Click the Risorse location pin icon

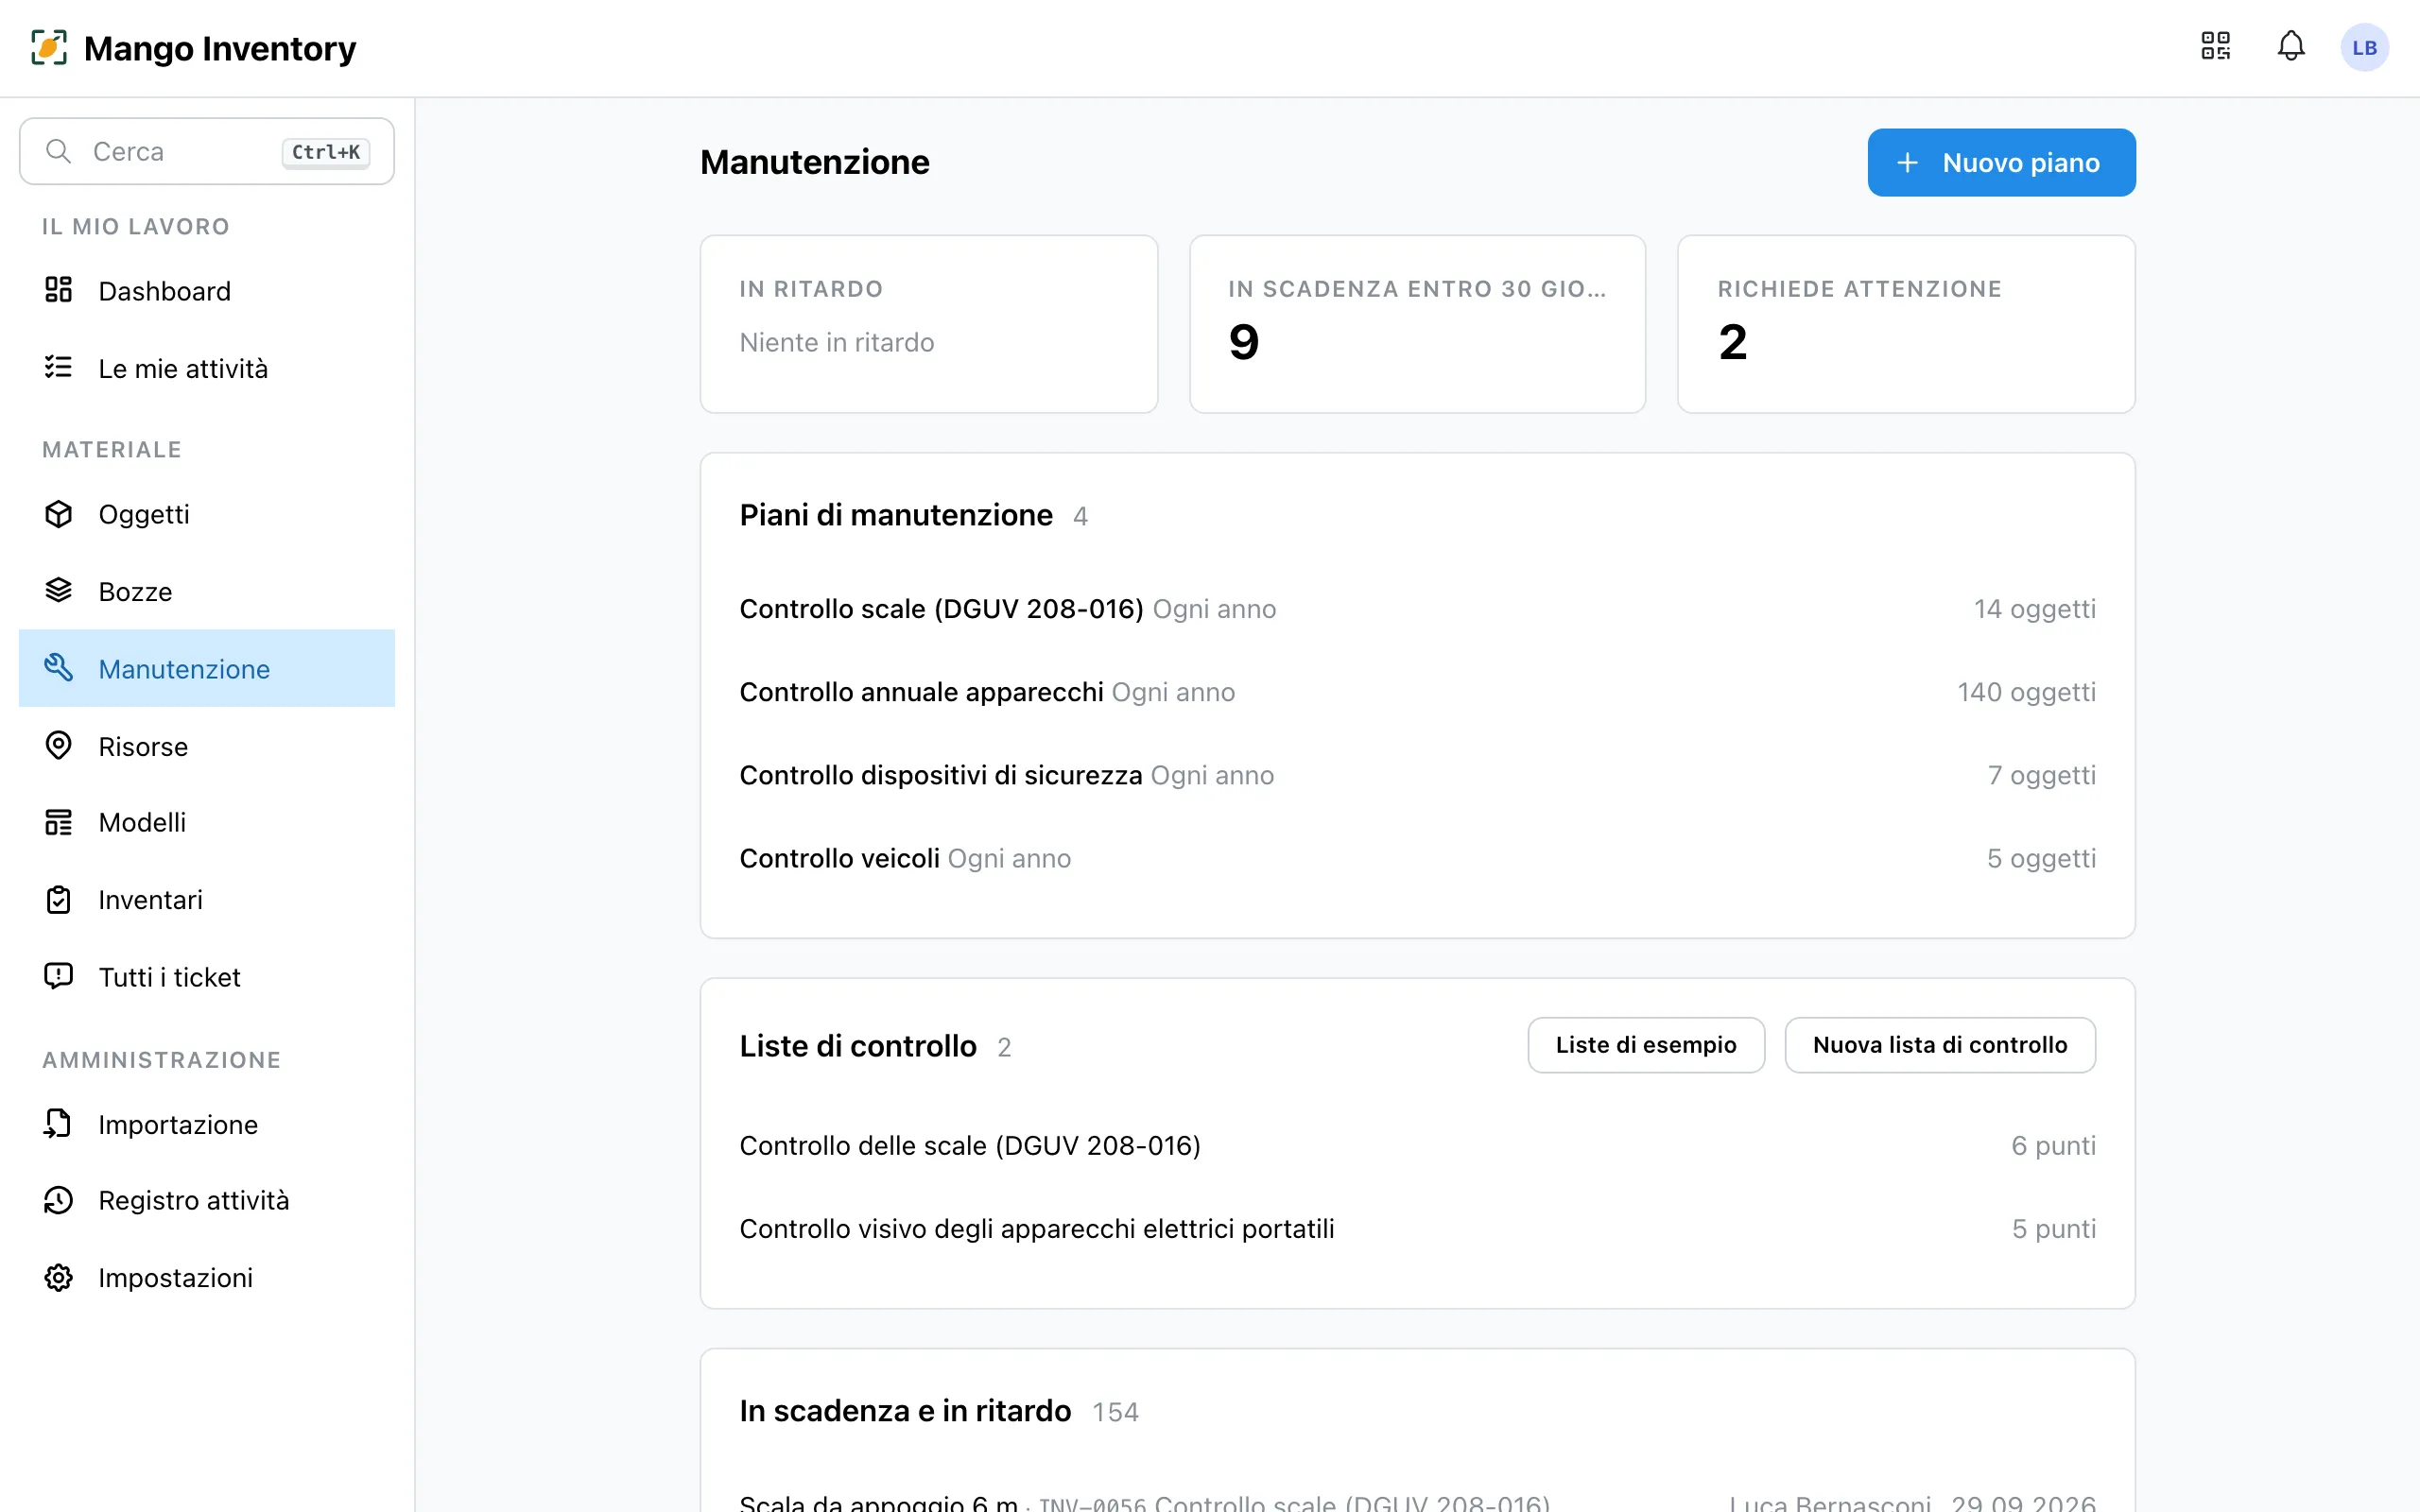58,745
